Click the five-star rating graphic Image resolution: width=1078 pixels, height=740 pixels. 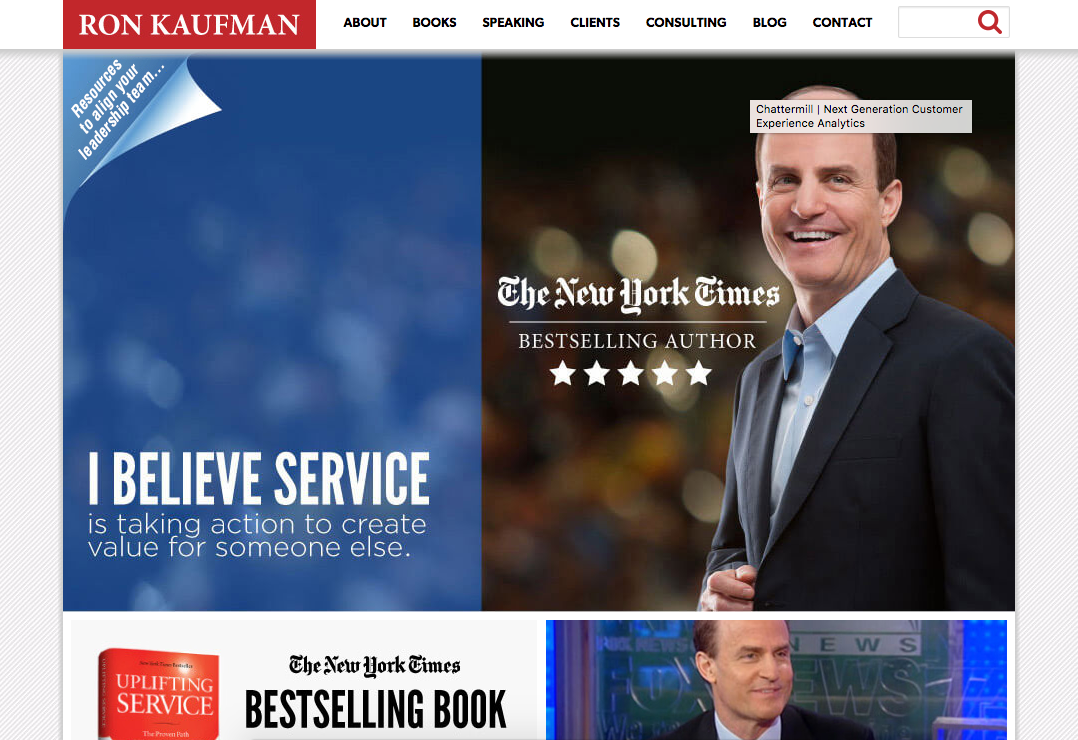(630, 373)
